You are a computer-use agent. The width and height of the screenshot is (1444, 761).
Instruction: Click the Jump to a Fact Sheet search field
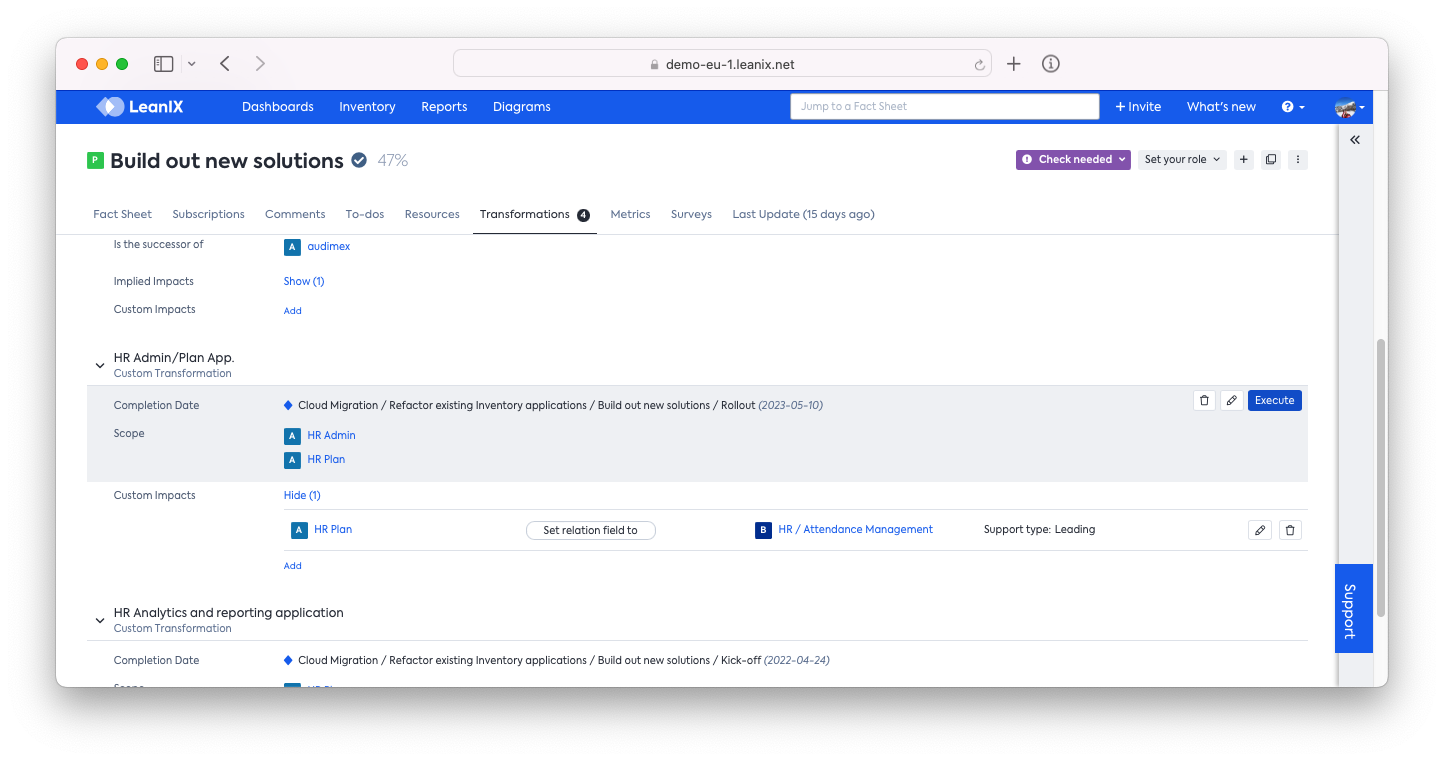point(945,107)
